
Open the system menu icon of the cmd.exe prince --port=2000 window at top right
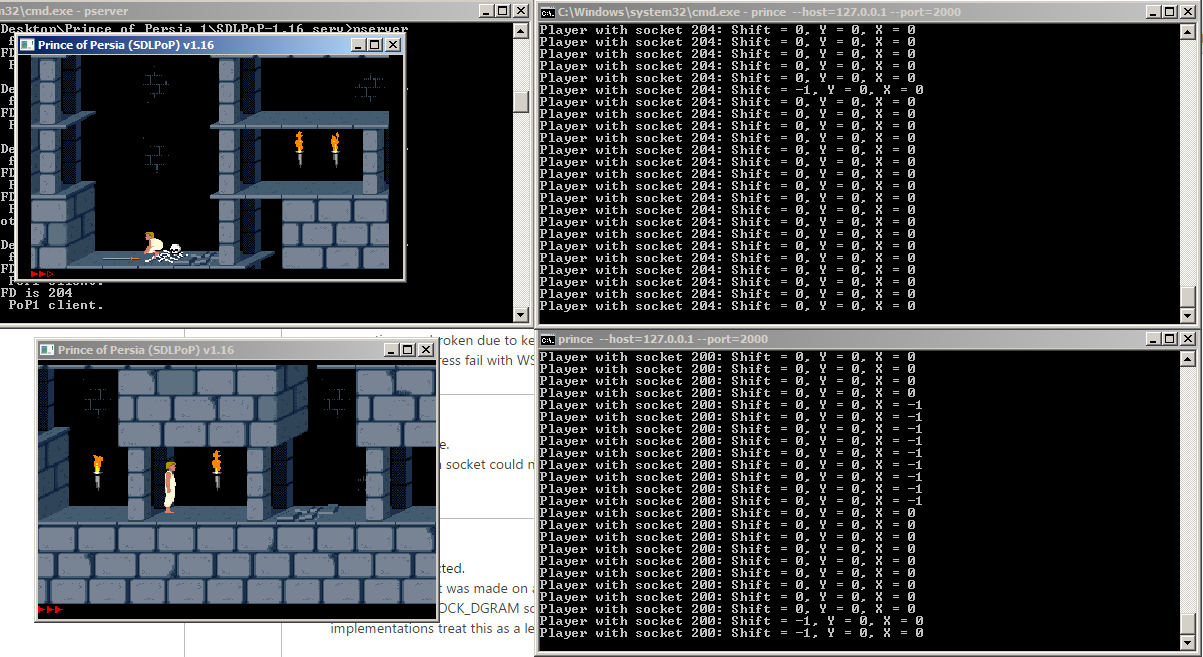tap(548, 11)
